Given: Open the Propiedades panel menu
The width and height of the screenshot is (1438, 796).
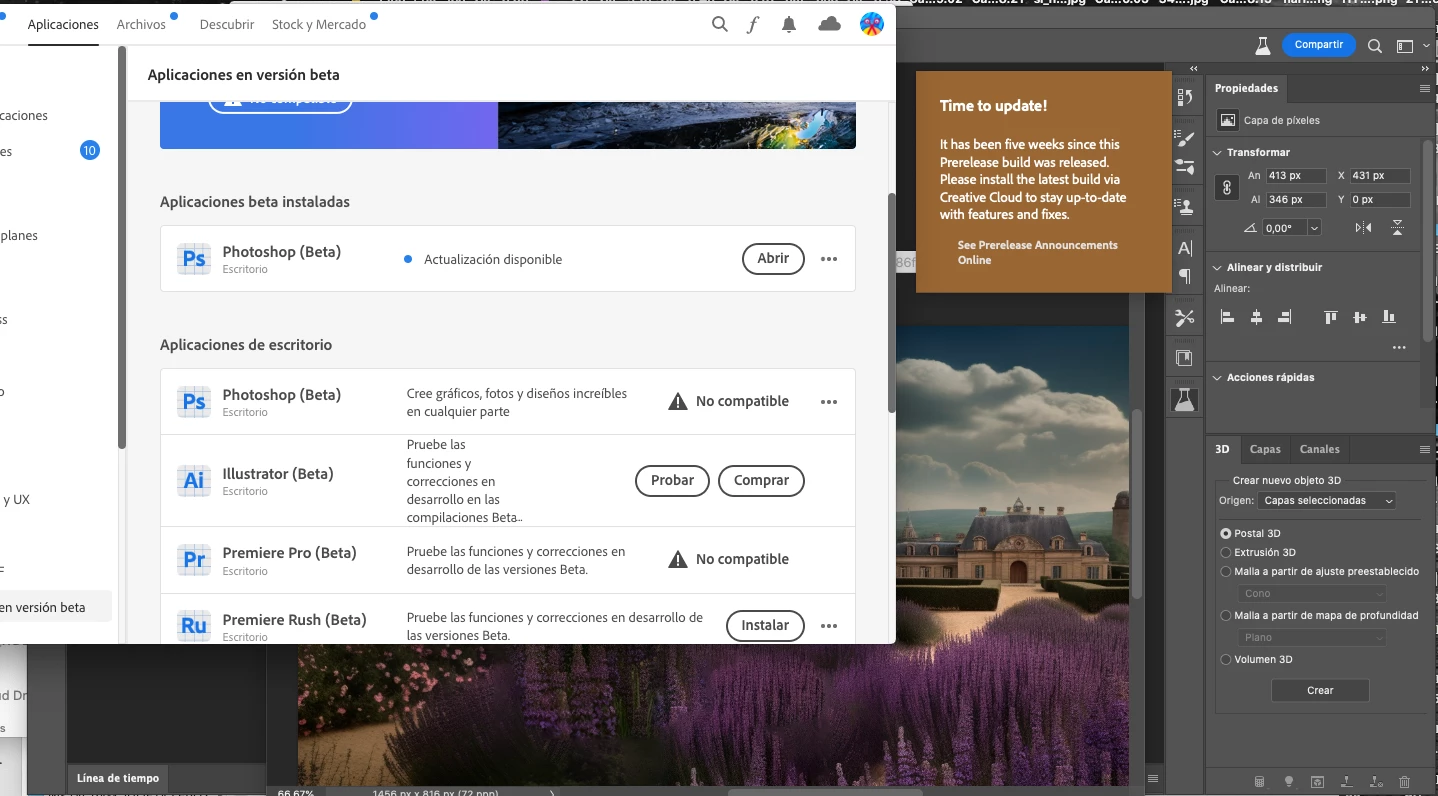Looking at the screenshot, I should coord(1425,89).
